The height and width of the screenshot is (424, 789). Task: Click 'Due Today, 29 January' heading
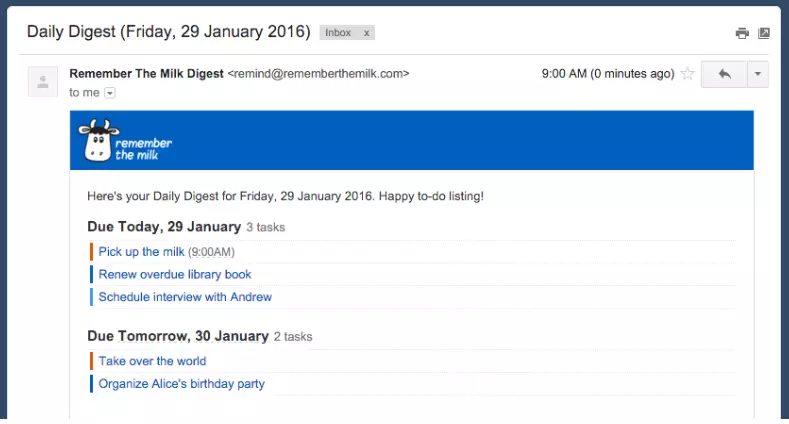point(164,226)
